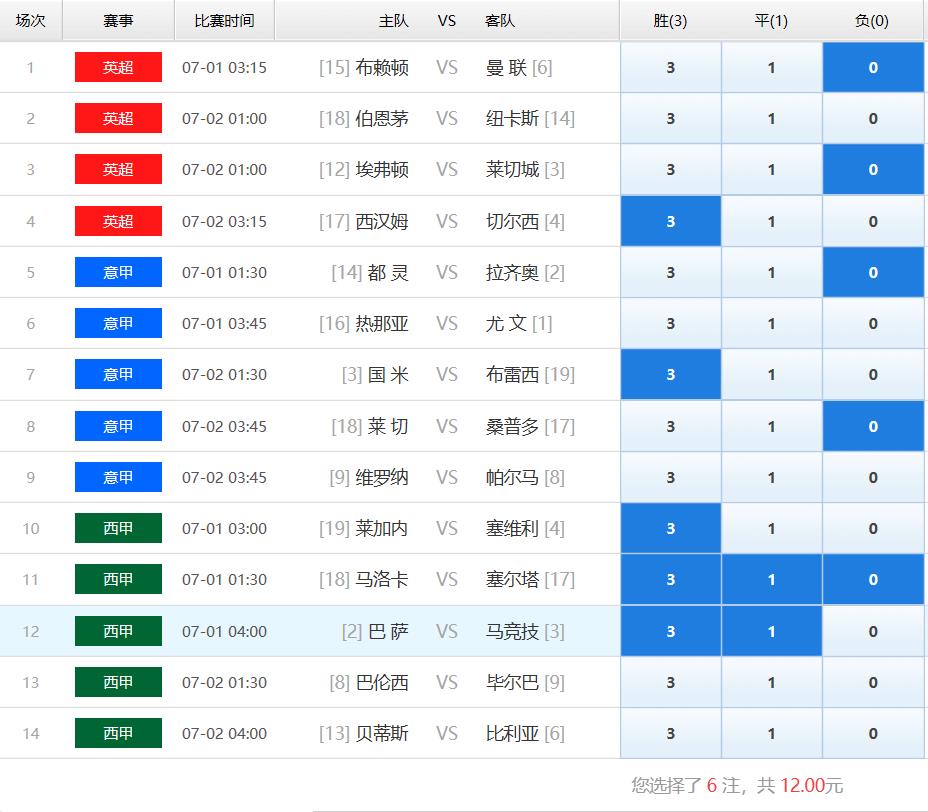Deselect loss (0) for 马洛卡 vs 塞尔塔
The width and height of the screenshot is (928, 812).
(x=873, y=579)
